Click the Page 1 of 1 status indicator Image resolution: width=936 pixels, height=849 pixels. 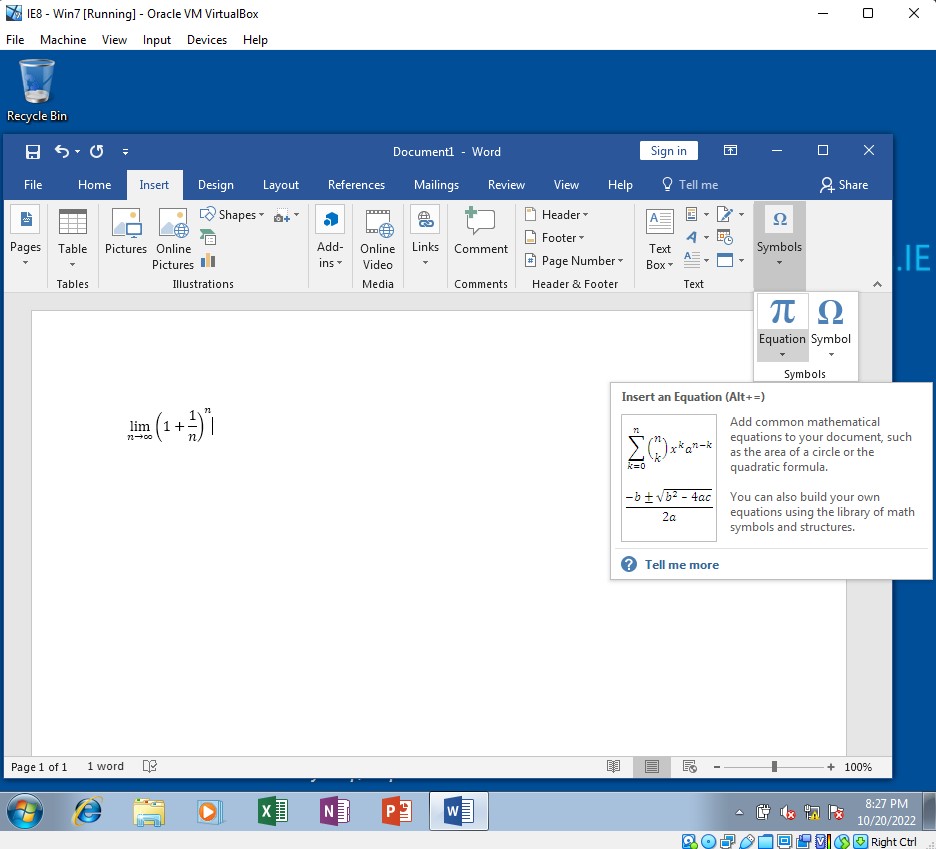(39, 767)
